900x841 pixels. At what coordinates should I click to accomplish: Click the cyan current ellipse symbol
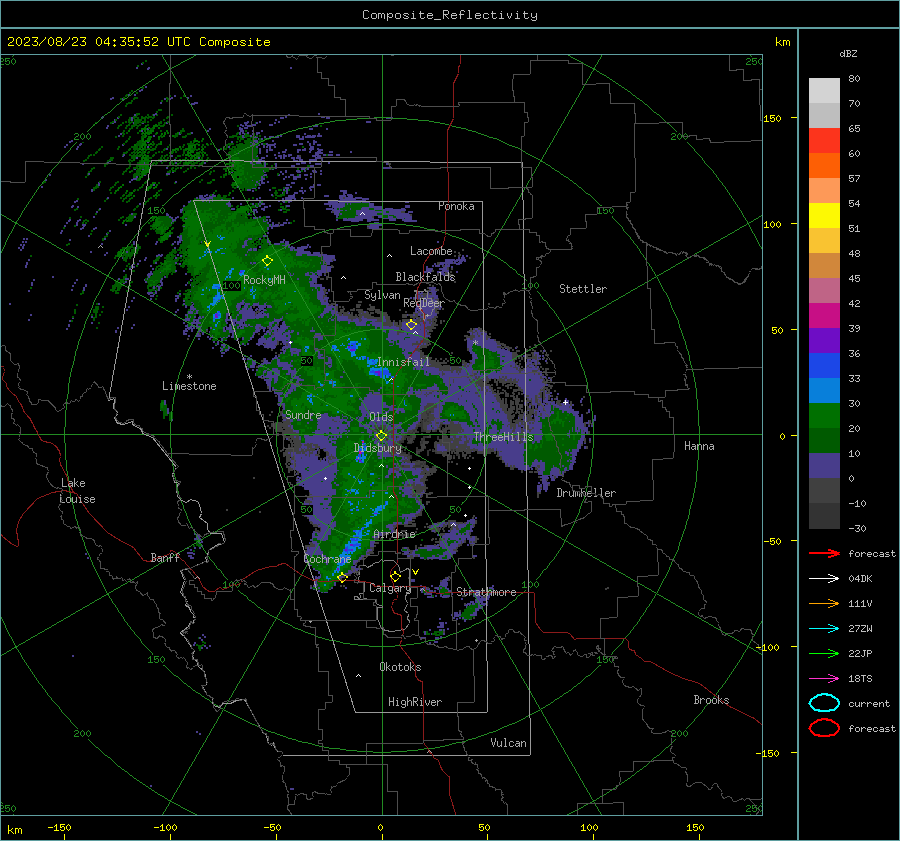[824, 703]
